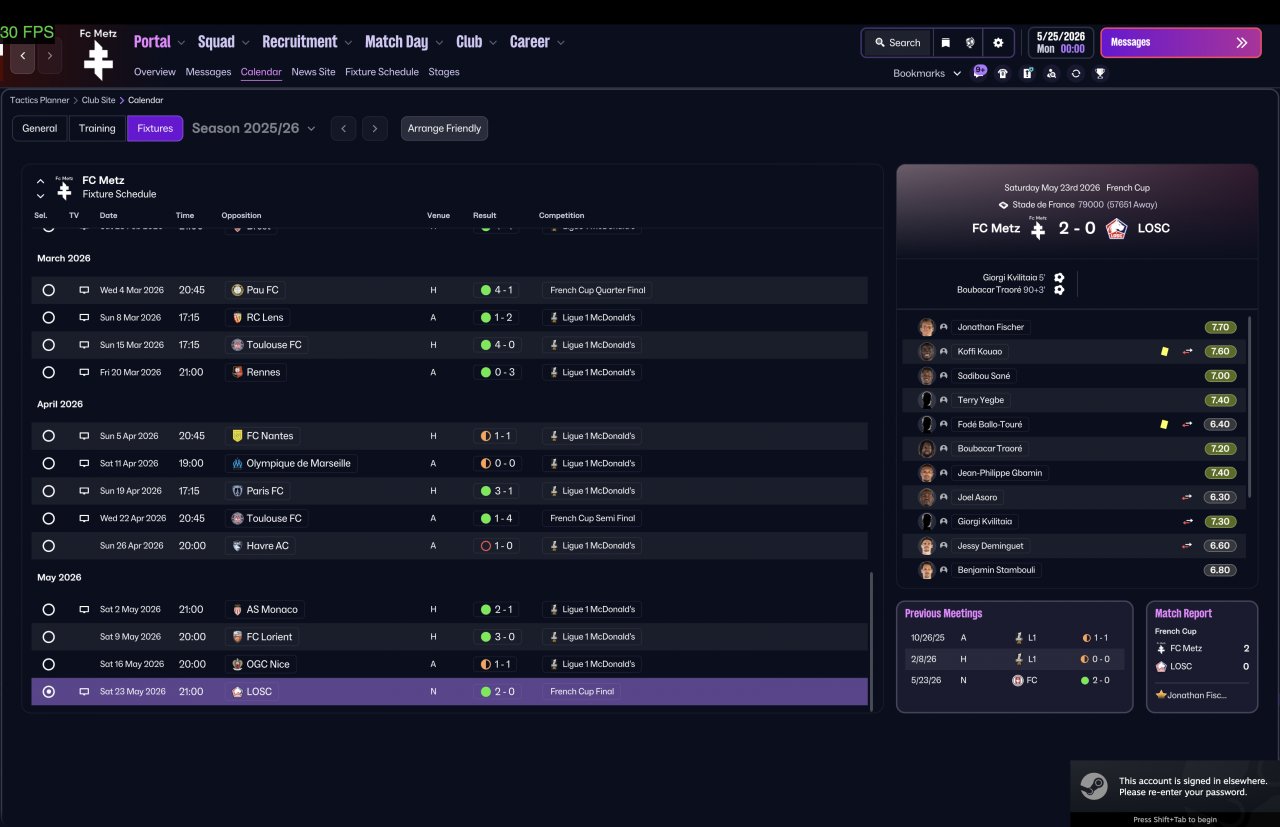1280x827 pixels.
Task: Open the purple Messages button
Action: [x=1180, y=43]
